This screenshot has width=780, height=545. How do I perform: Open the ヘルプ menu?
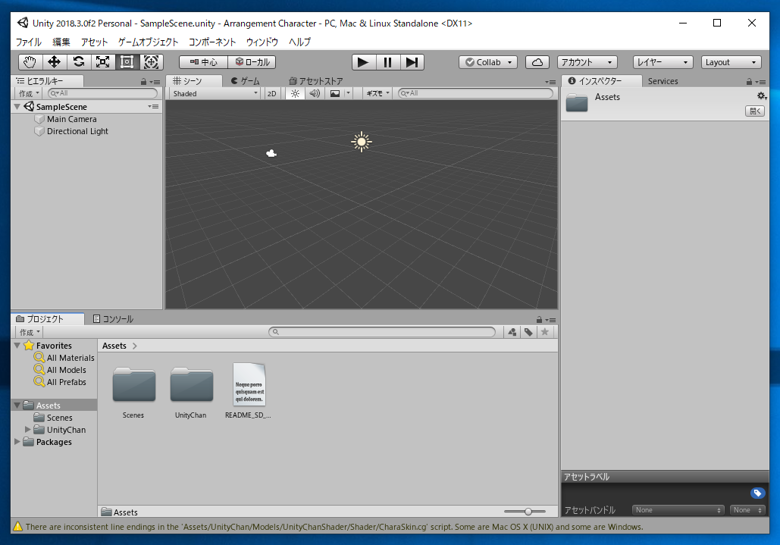click(299, 42)
